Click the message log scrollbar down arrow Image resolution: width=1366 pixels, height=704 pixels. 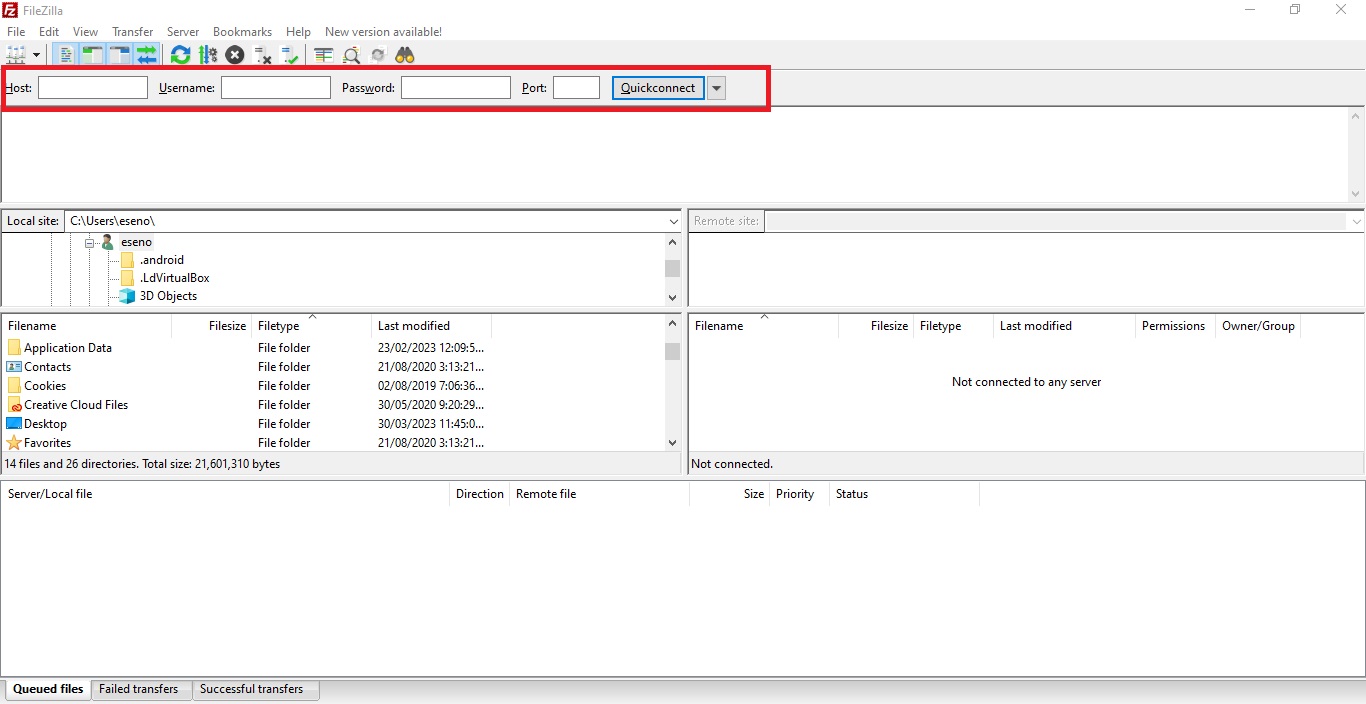coord(1356,194)
